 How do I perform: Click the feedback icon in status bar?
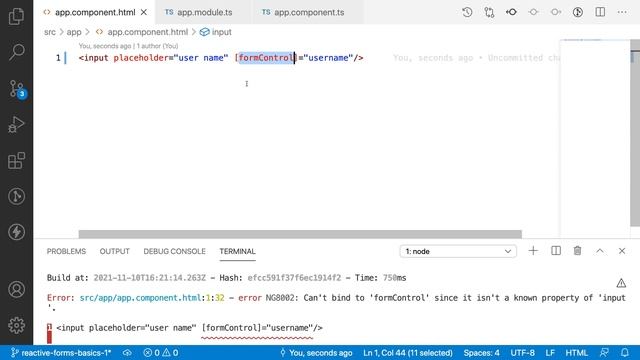(604, 353)
